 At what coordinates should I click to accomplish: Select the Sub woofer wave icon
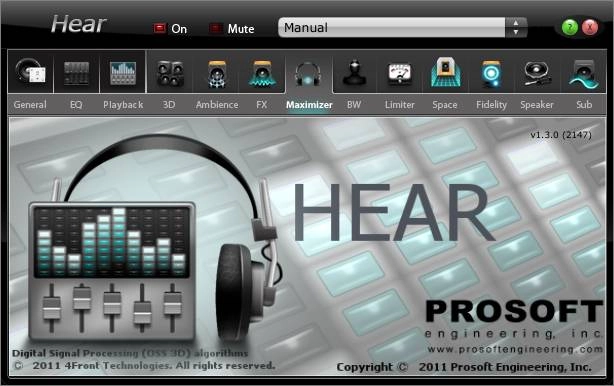pos(583,74)
